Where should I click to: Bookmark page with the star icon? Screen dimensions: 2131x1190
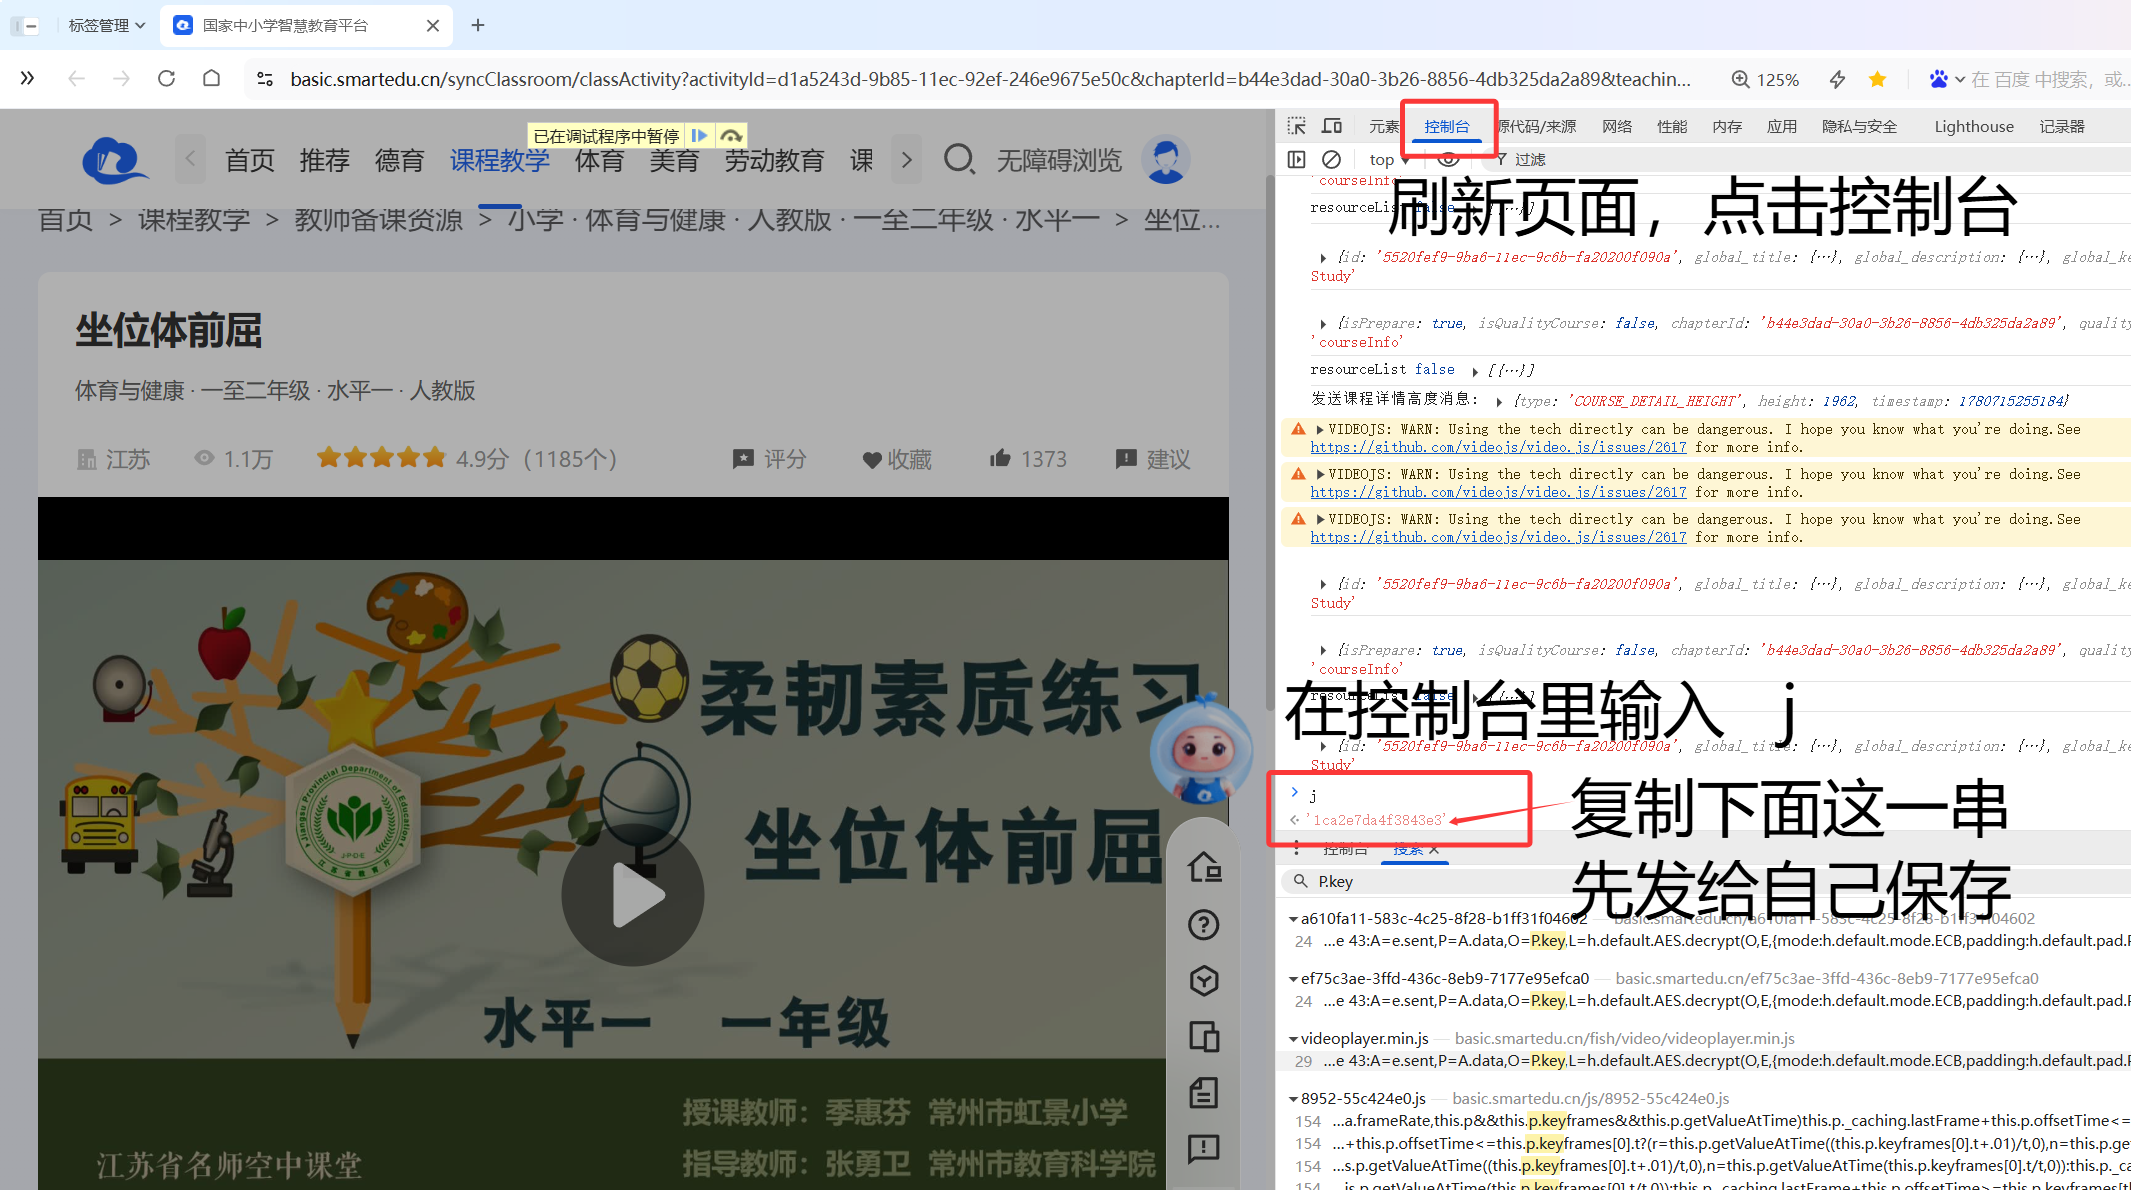pos(1877,79)
